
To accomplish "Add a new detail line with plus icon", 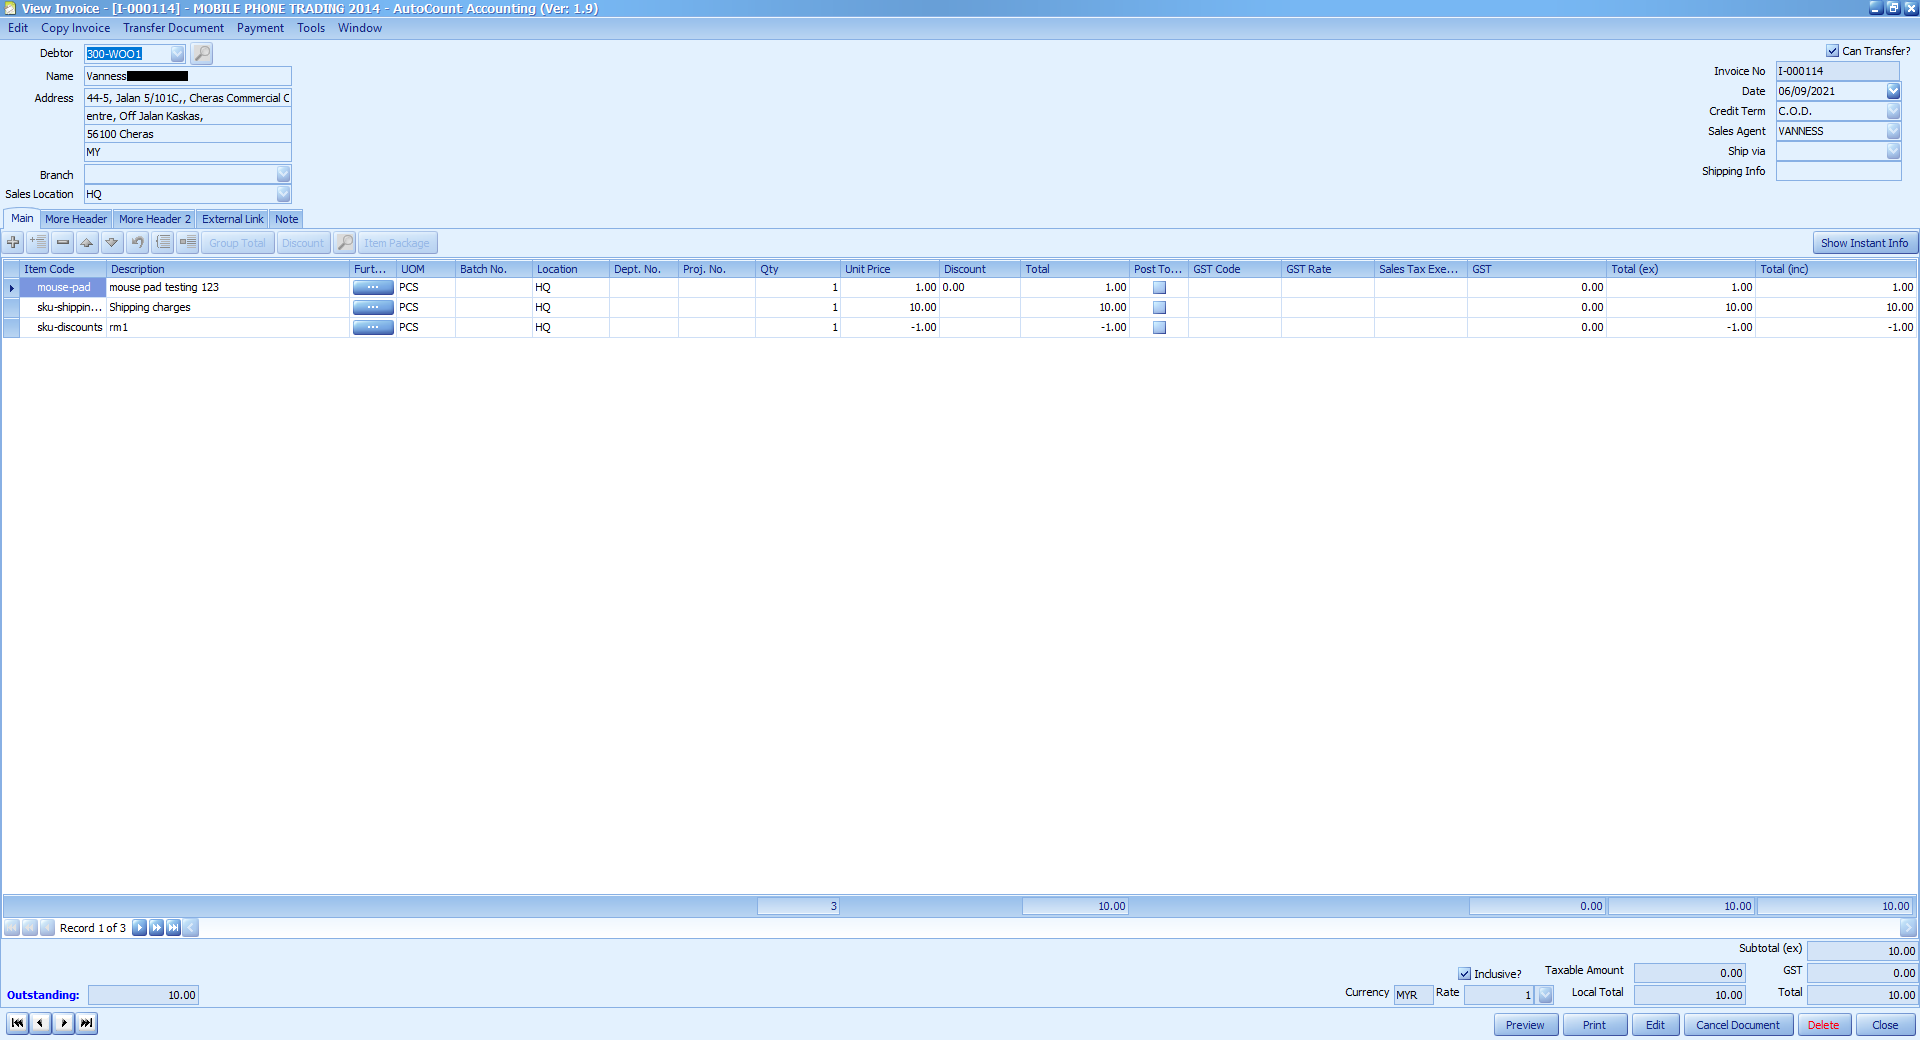I will click(x=13, y=242).
